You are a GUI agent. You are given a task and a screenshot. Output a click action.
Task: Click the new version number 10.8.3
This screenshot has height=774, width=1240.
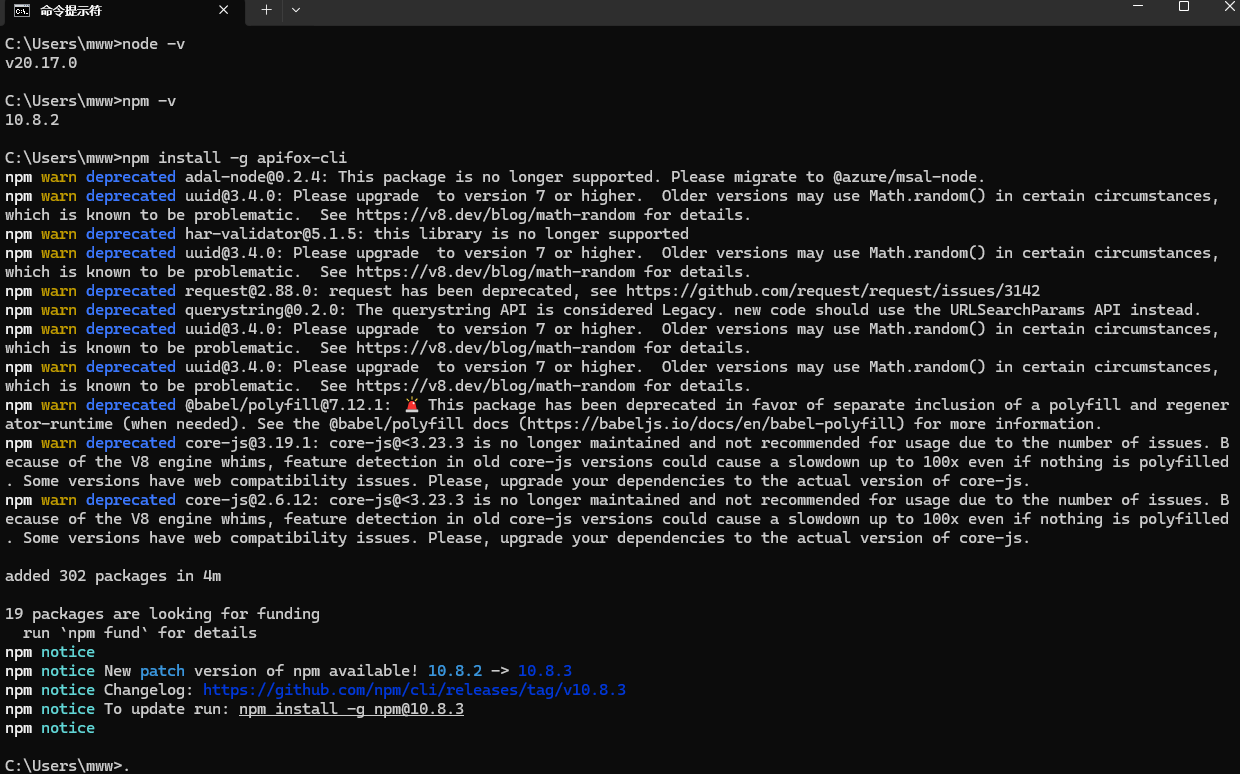pyautogui.click(x=545, y=671)
